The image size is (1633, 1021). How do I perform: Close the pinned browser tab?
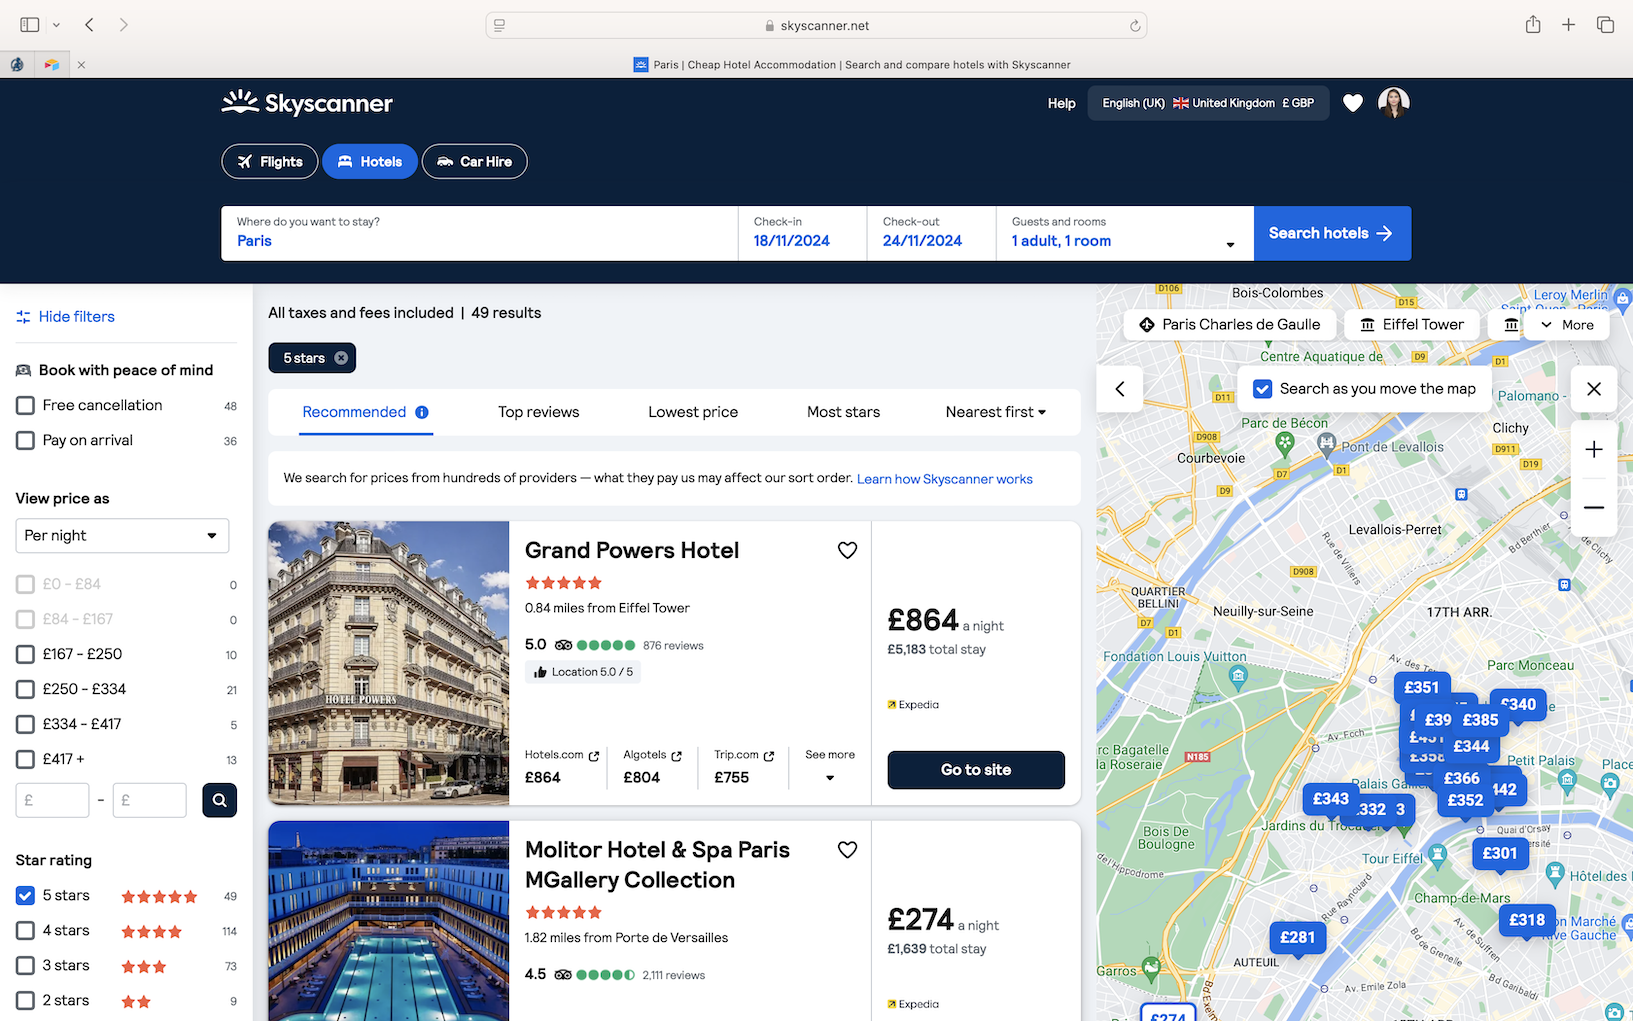point(81,65)
